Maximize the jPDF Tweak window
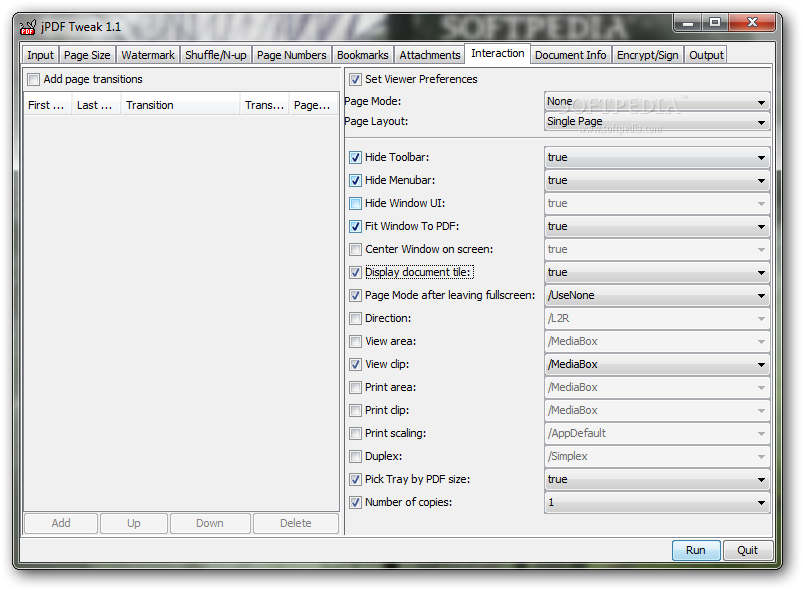The image size is (803, 590). [715, 23]
